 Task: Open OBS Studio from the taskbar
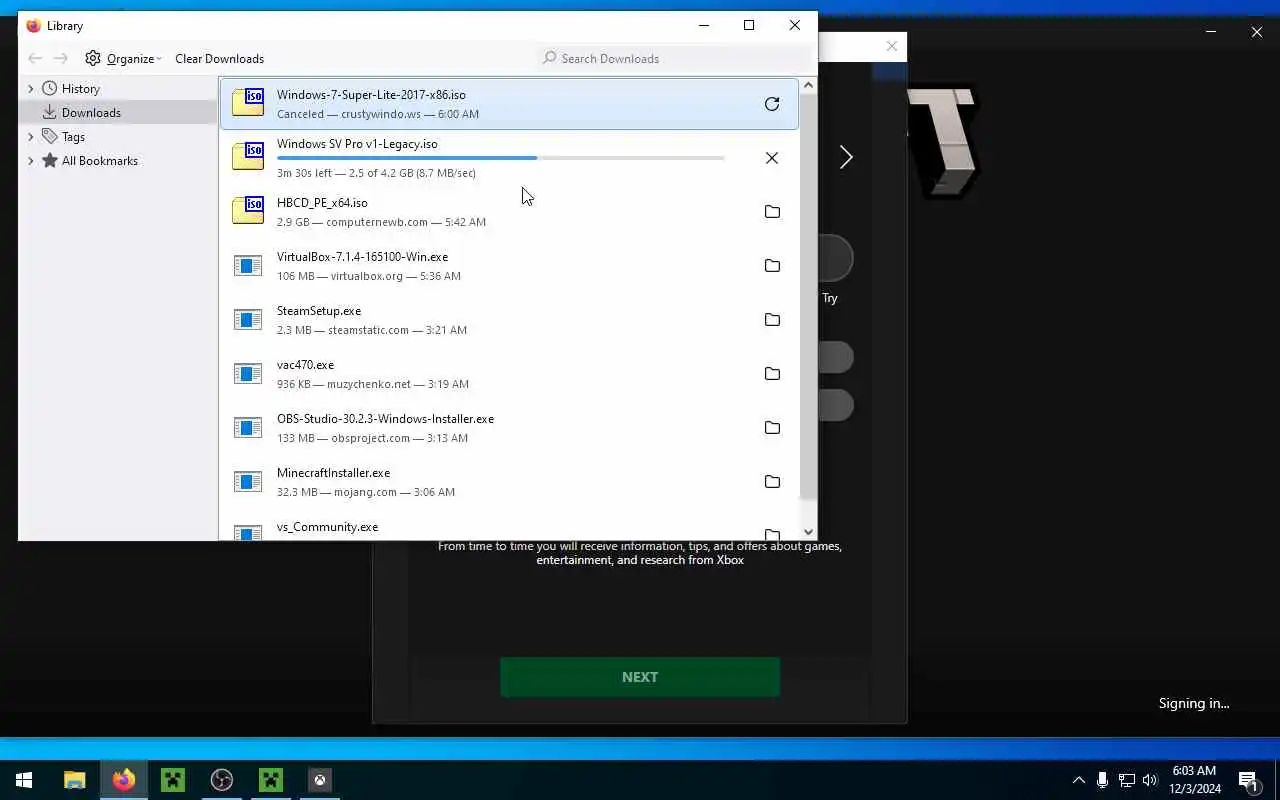tap(222, 780)
